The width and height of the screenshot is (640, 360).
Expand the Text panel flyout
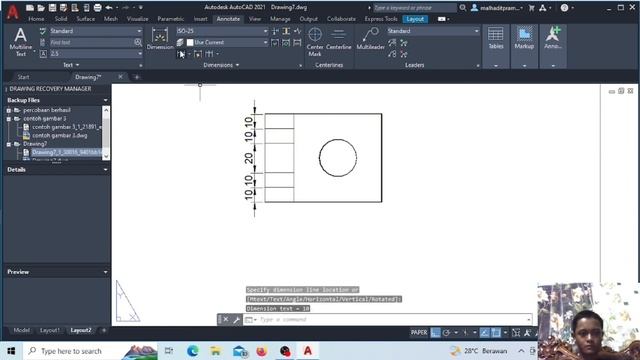coord(71,65)
